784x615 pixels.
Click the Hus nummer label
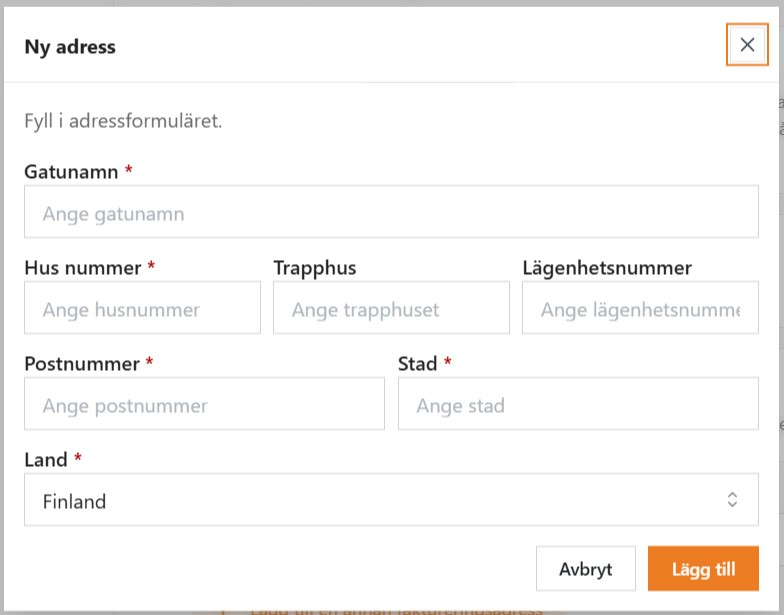83,268
